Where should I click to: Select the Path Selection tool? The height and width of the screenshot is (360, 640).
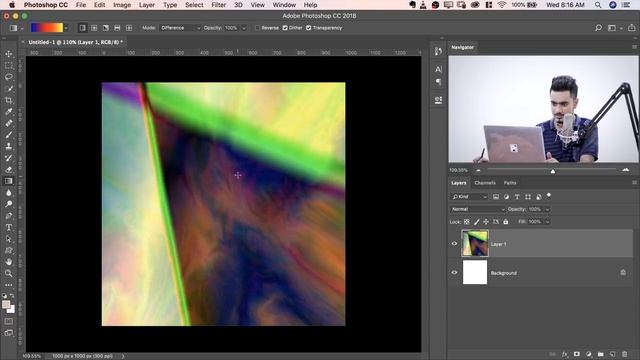click(9, 239)
